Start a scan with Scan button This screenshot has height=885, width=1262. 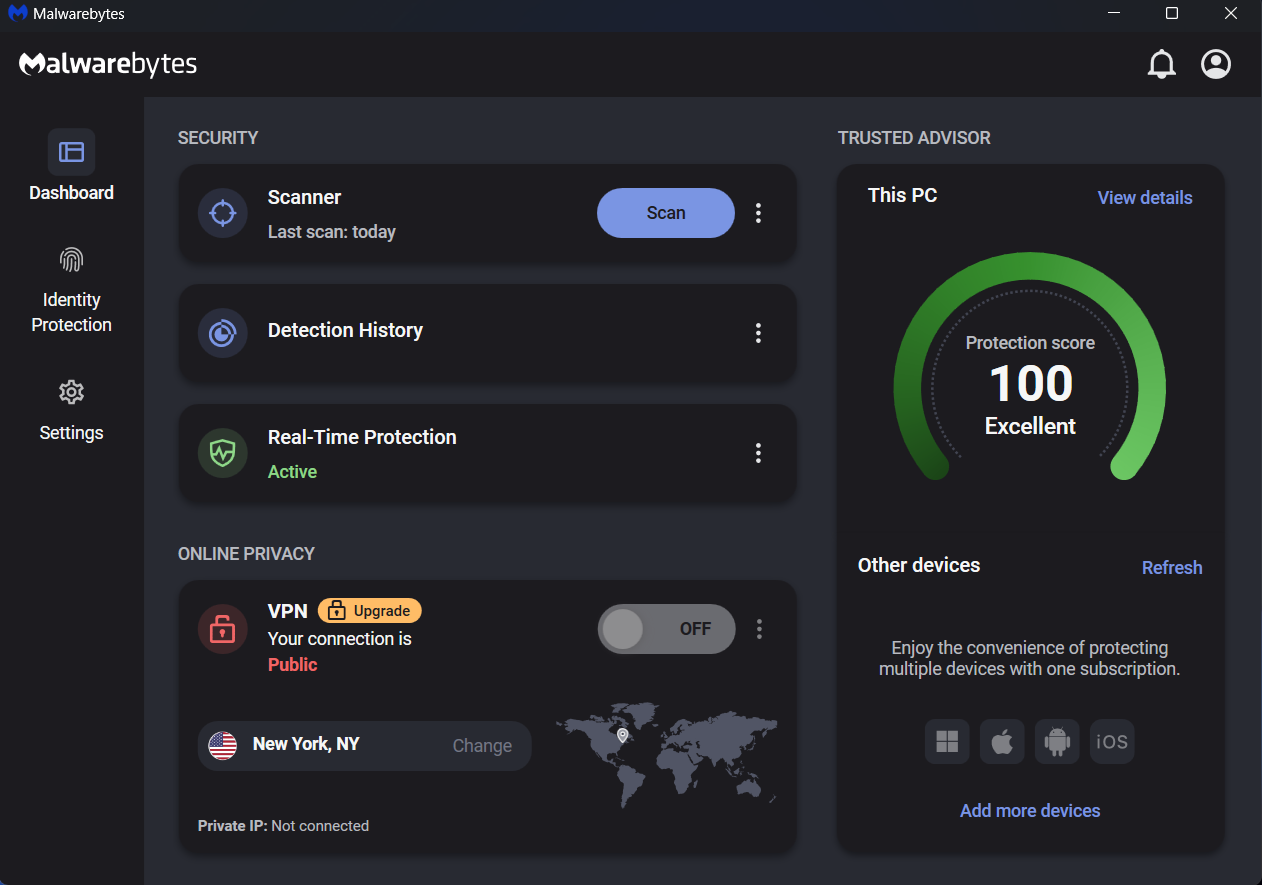pyautogui.click(x=666, y=213)
